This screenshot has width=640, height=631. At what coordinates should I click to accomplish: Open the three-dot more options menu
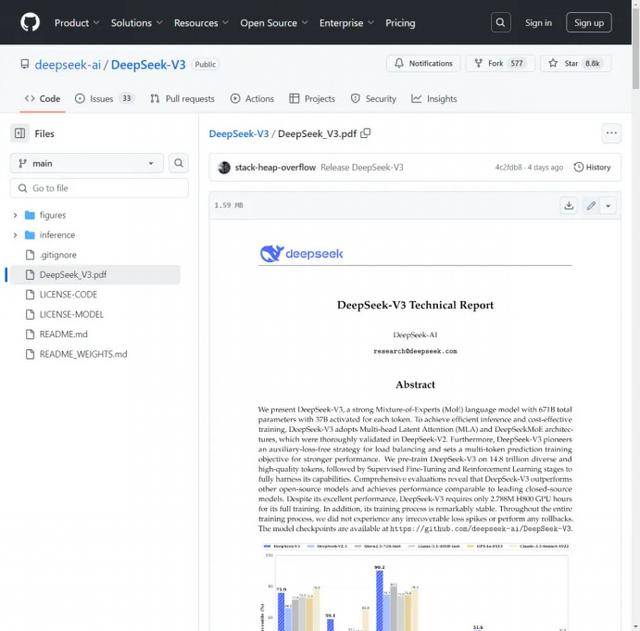pyautogui.click(x=611, y=133)
